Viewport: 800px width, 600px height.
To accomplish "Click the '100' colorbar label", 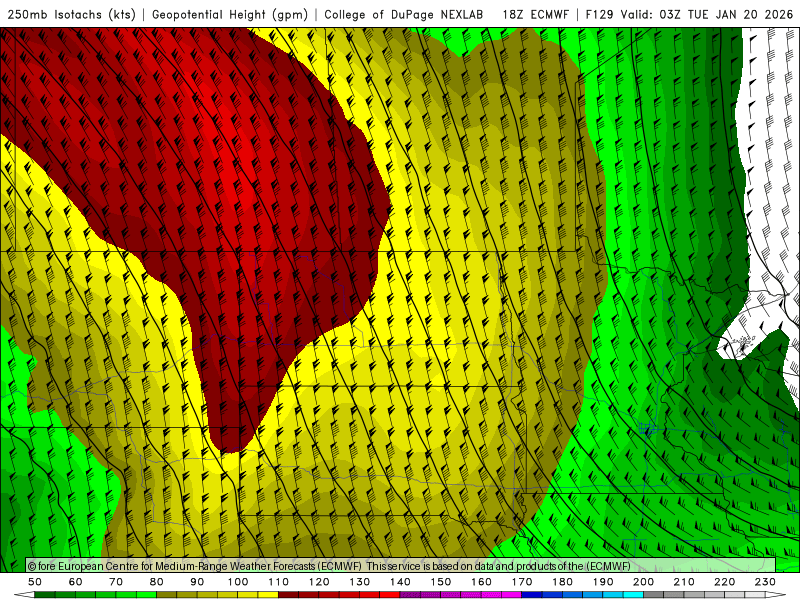I will [x=238, y=582].
